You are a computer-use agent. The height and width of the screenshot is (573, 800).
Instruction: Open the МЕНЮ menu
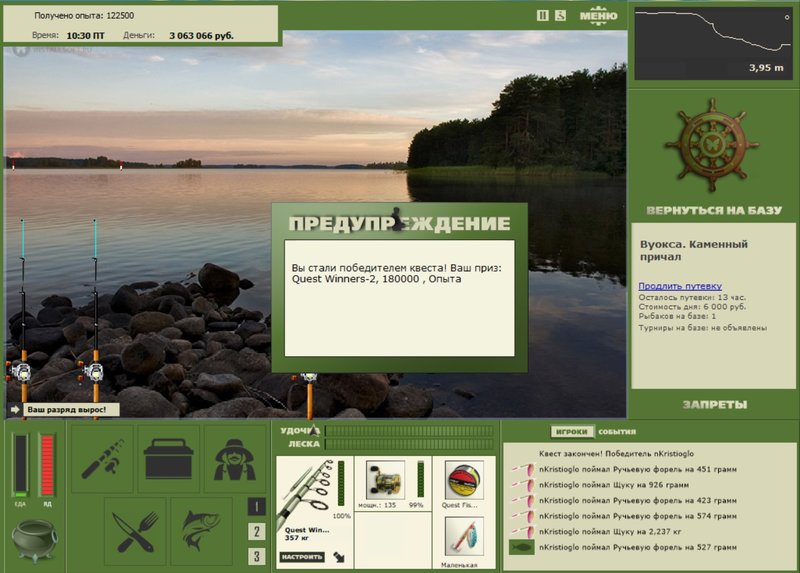click(x=598, y=16)
